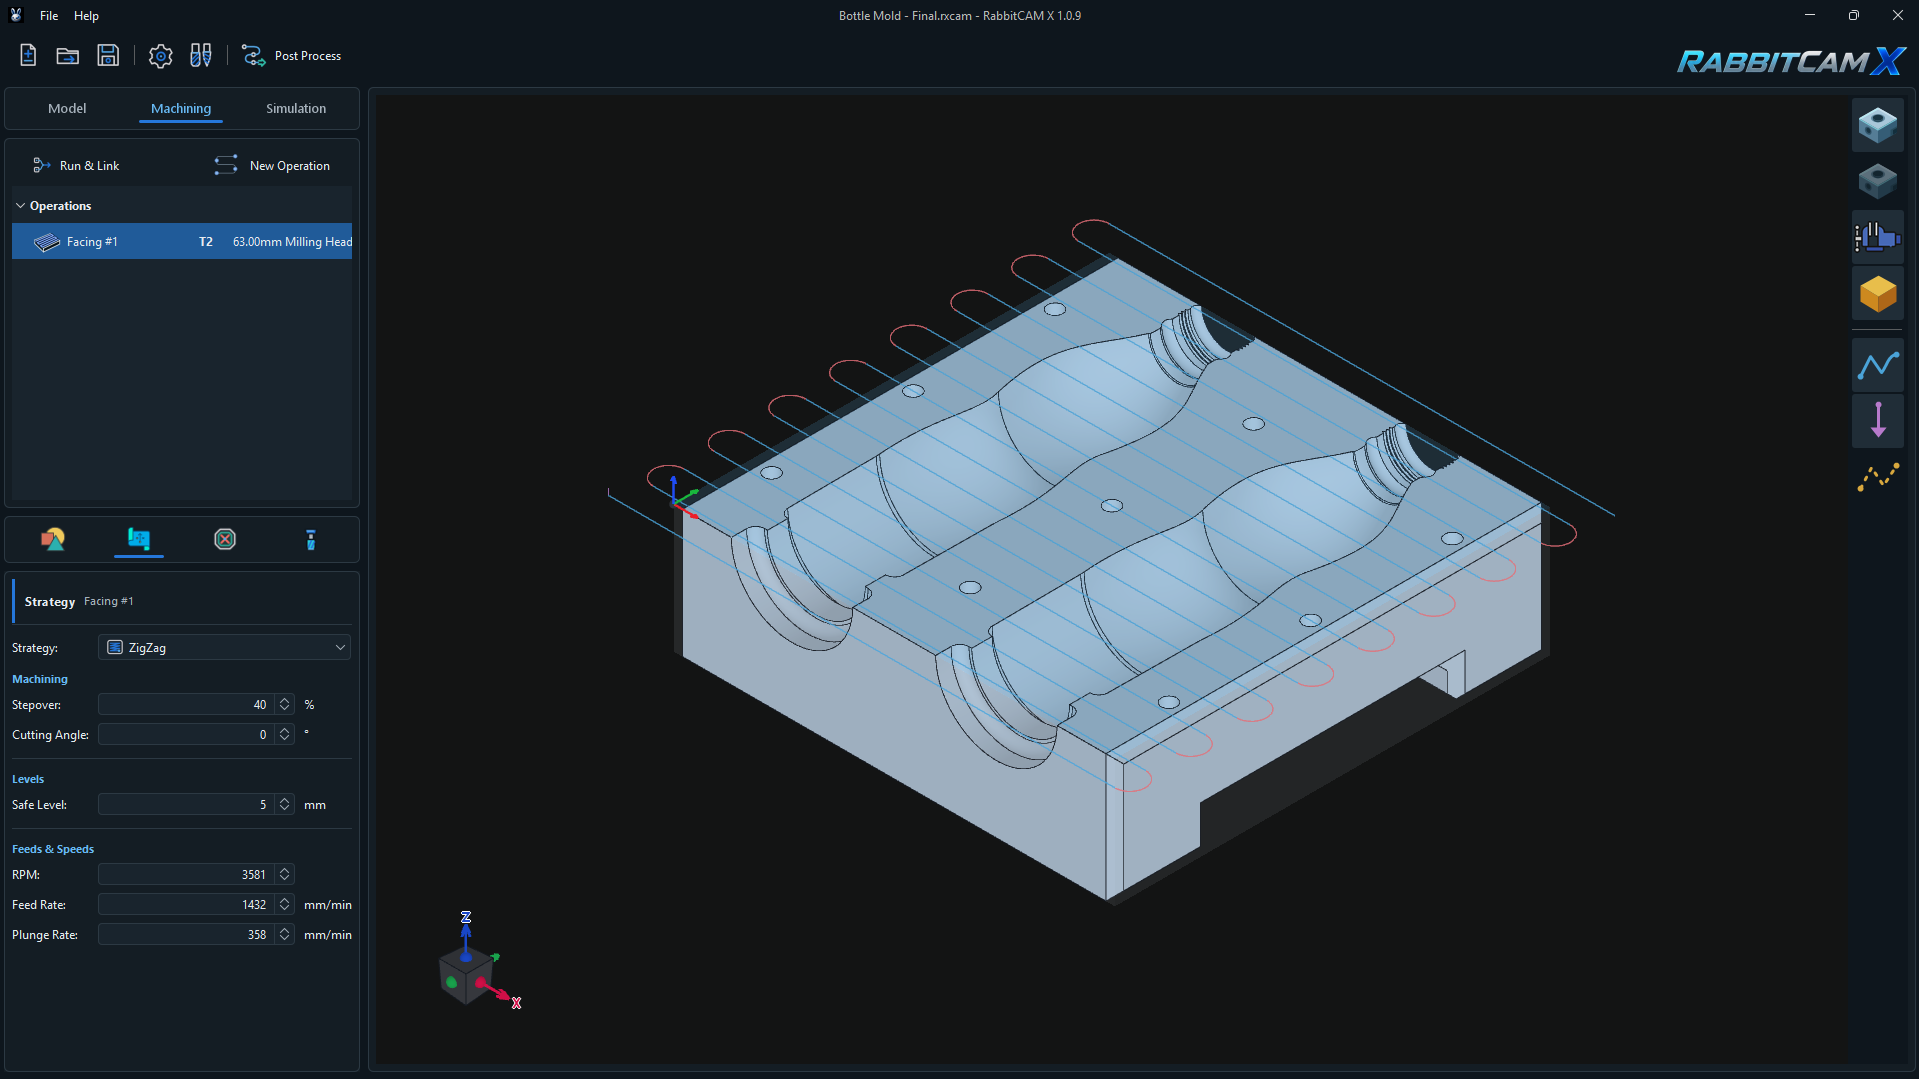This screenshot has height=1079, width=1919.
Task: Select the Machining tab
Action: (181, 108)
